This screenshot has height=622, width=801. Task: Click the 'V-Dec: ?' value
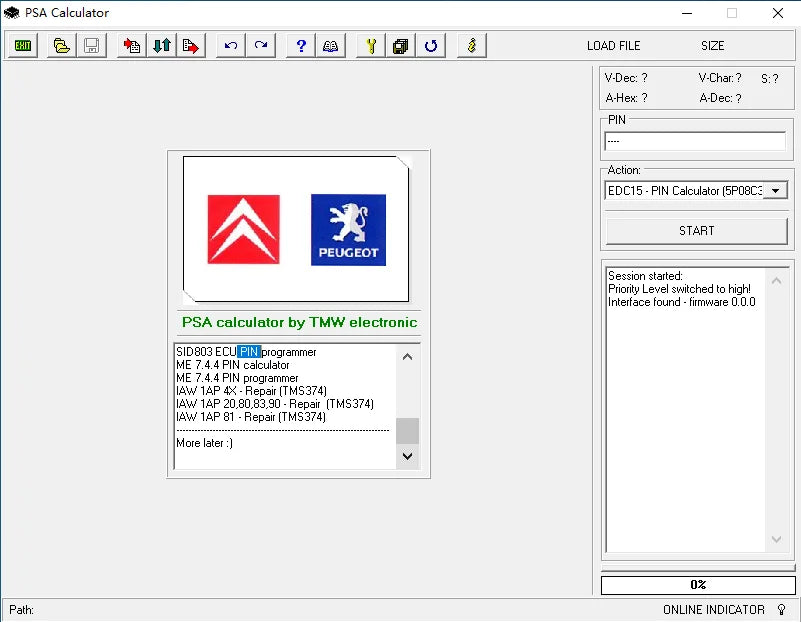pos(626,78)
